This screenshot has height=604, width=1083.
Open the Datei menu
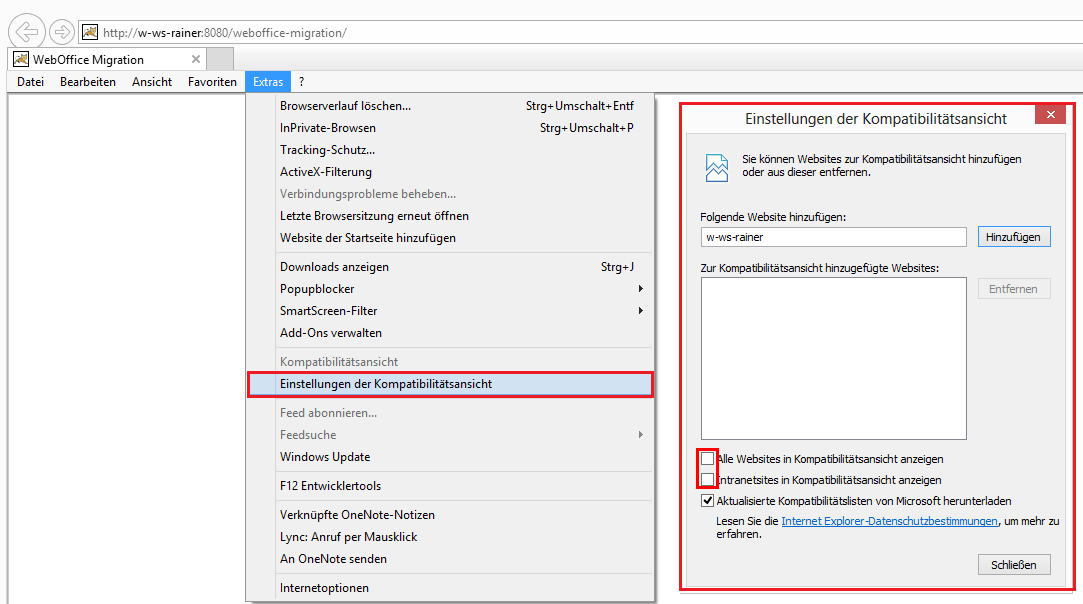(30, 82)
